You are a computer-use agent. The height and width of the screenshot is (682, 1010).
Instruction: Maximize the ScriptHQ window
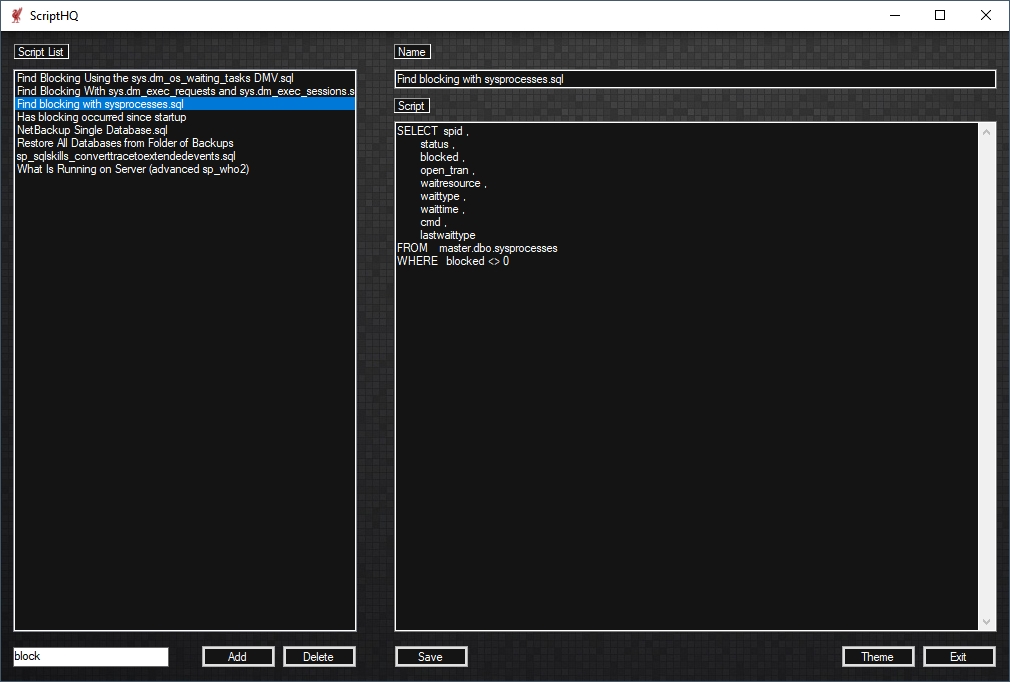(x=939, y=15)
